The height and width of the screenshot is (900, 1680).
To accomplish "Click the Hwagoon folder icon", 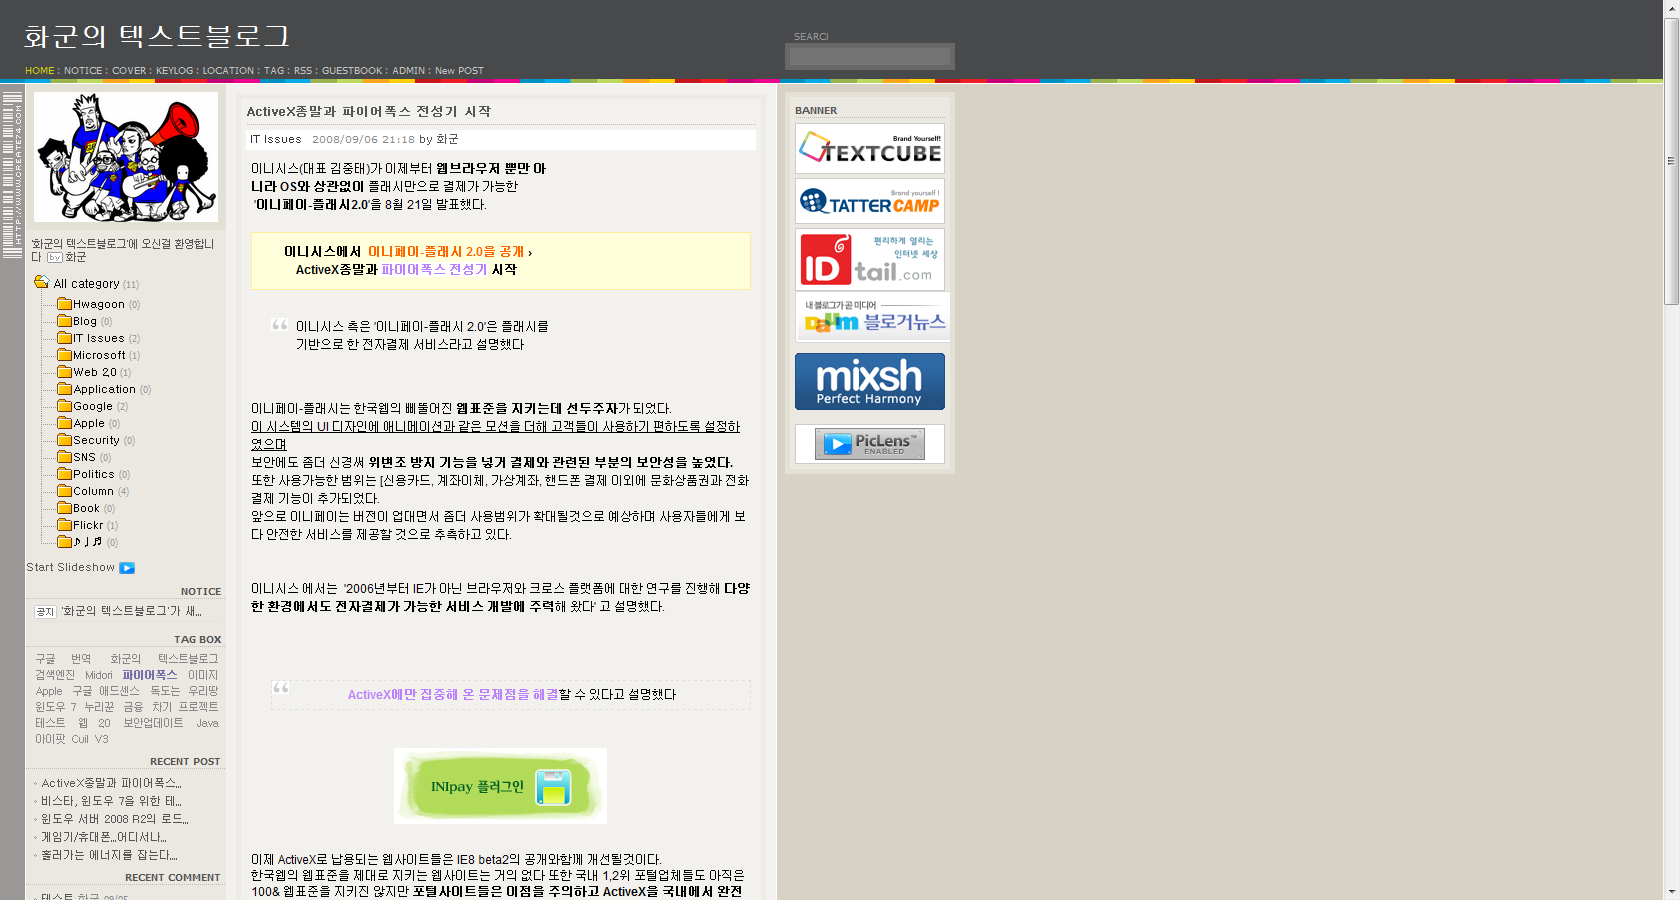I will click(64, 304).
